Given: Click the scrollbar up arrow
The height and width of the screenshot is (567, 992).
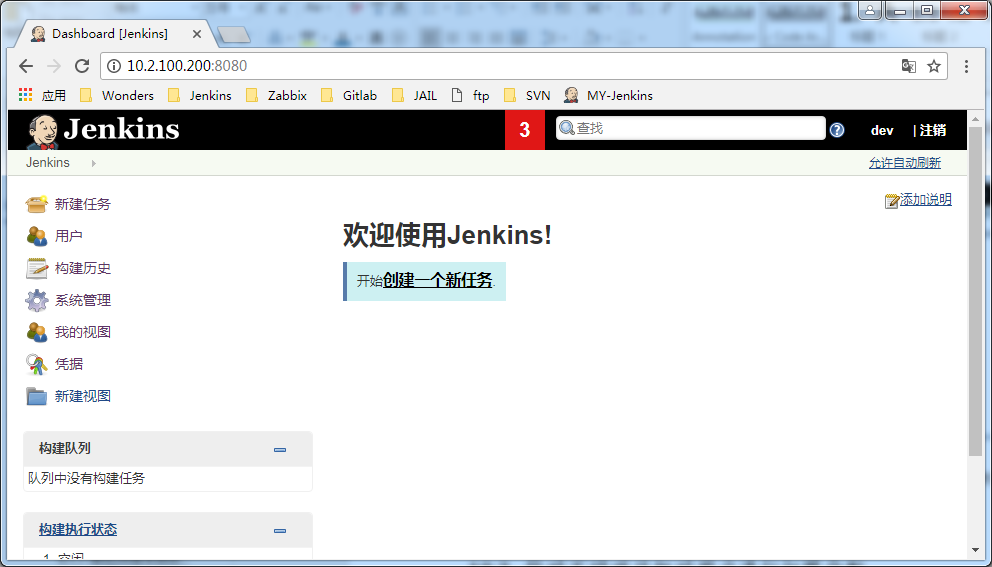Looking at the screenshot, I should tap(976, 118).
